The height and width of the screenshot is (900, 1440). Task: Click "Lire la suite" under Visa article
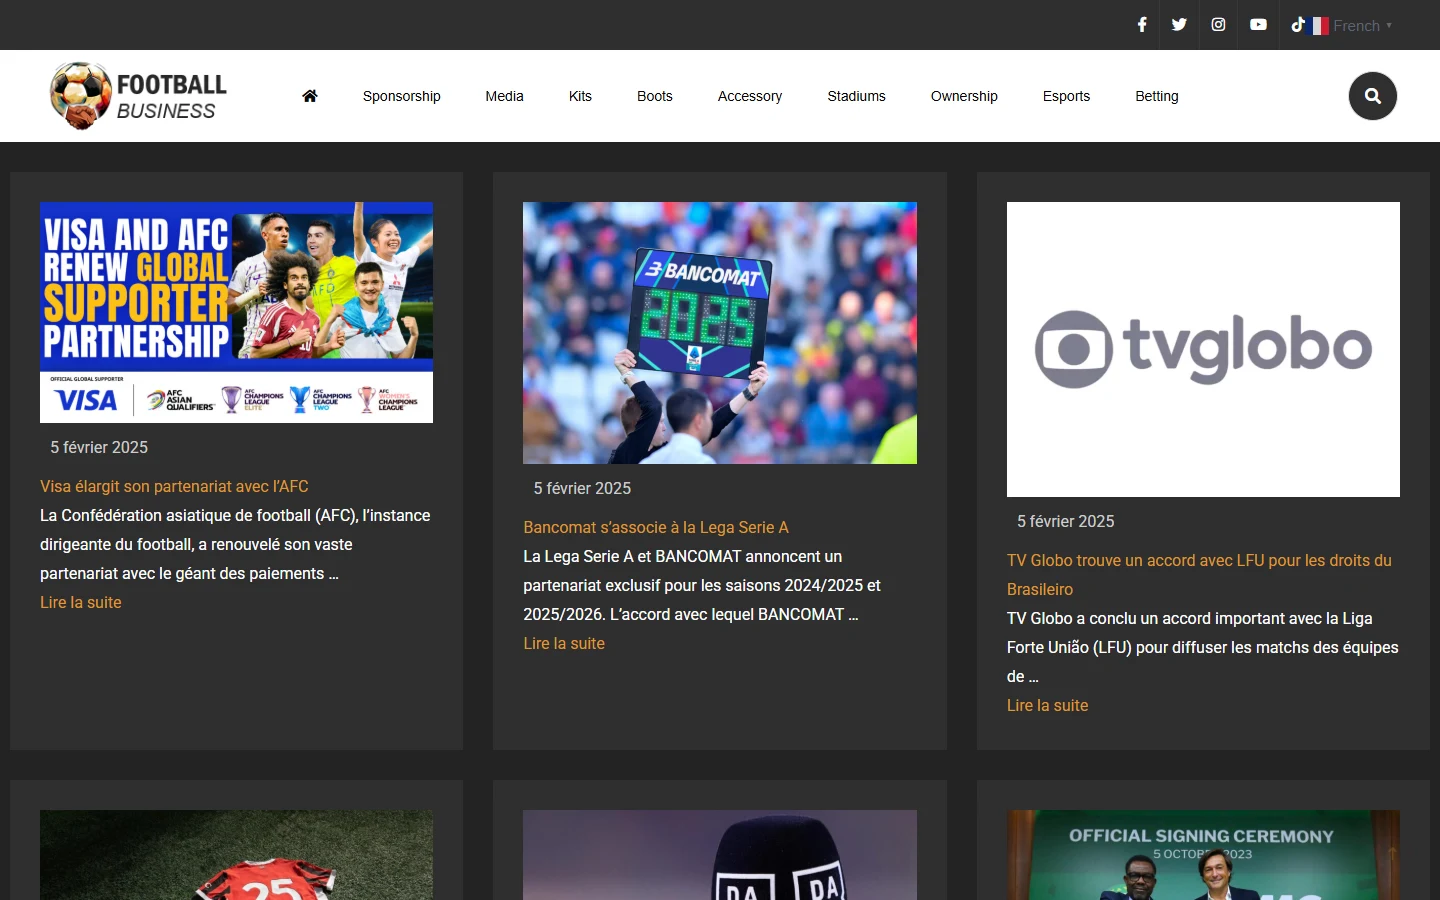[81, 603]
